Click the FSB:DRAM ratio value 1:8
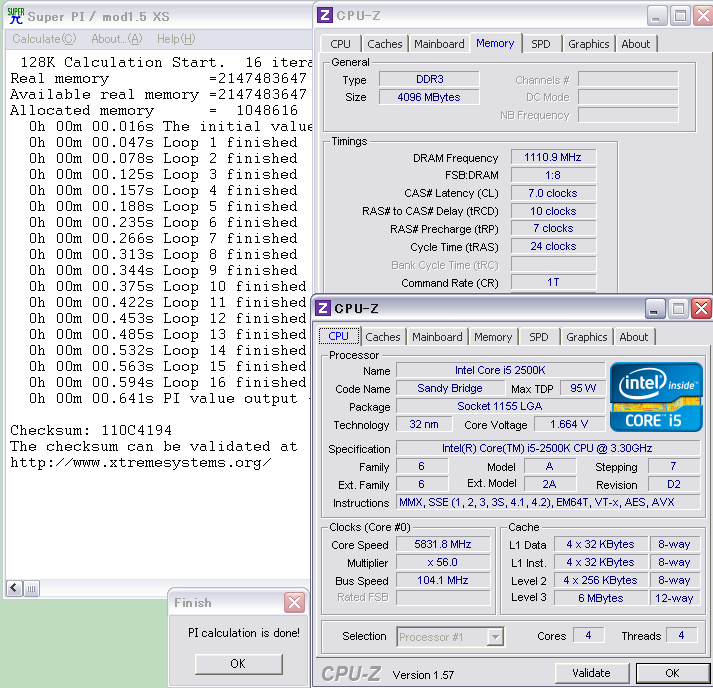713x688 pixels. pyautogui.click(x=553, y=175)
